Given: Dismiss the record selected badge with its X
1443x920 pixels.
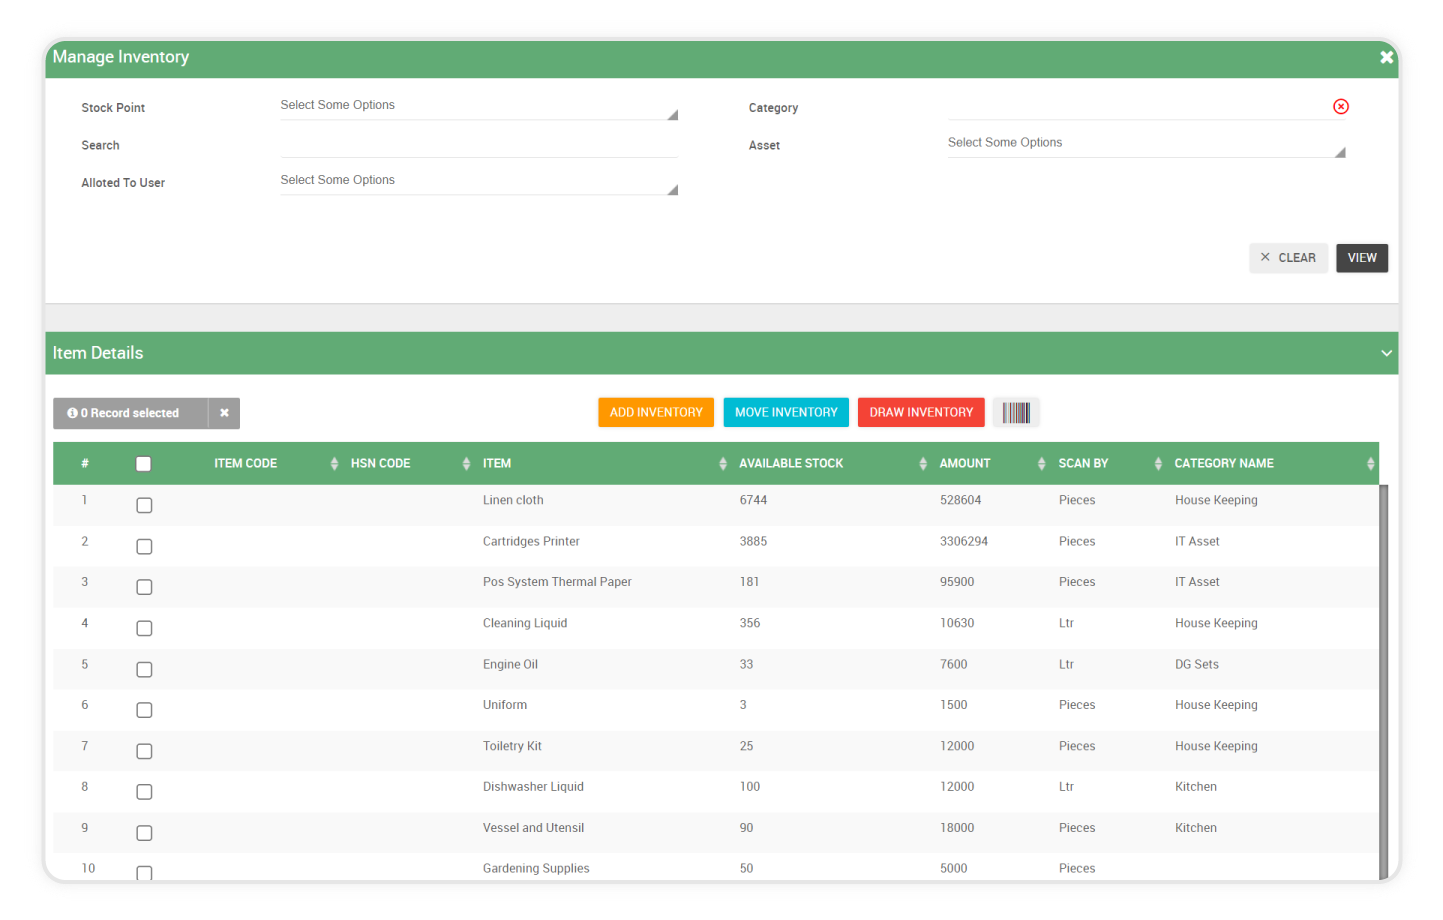Looking at the screenshot, I should [x=224, y=412].
